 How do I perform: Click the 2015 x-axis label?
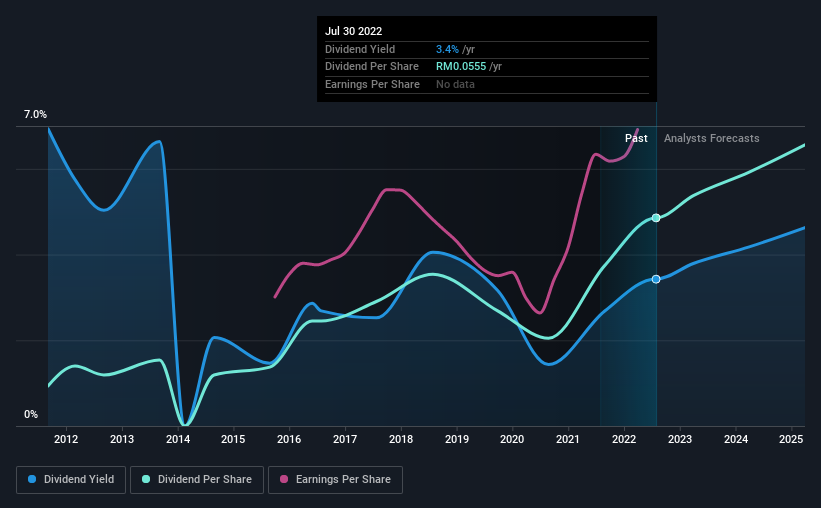point(233,439)
